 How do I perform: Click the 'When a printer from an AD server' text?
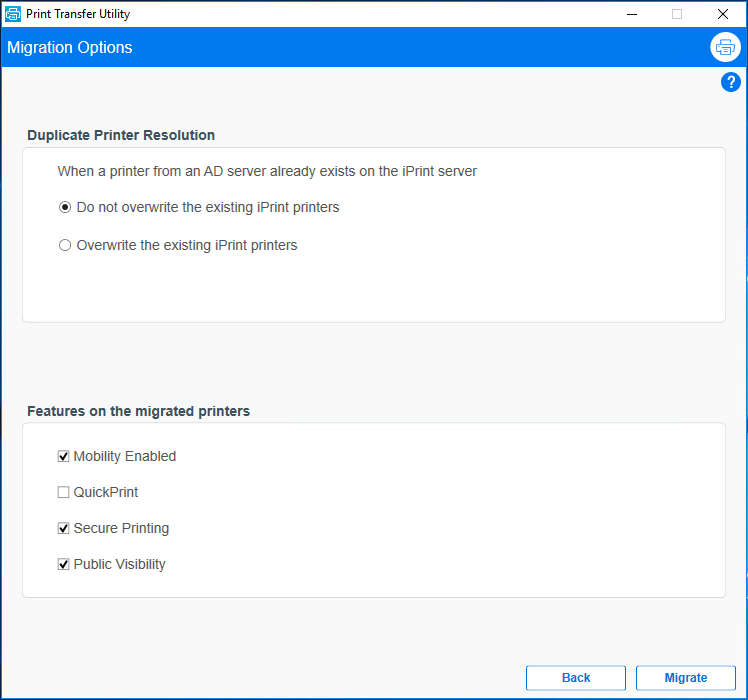[267, 171]
